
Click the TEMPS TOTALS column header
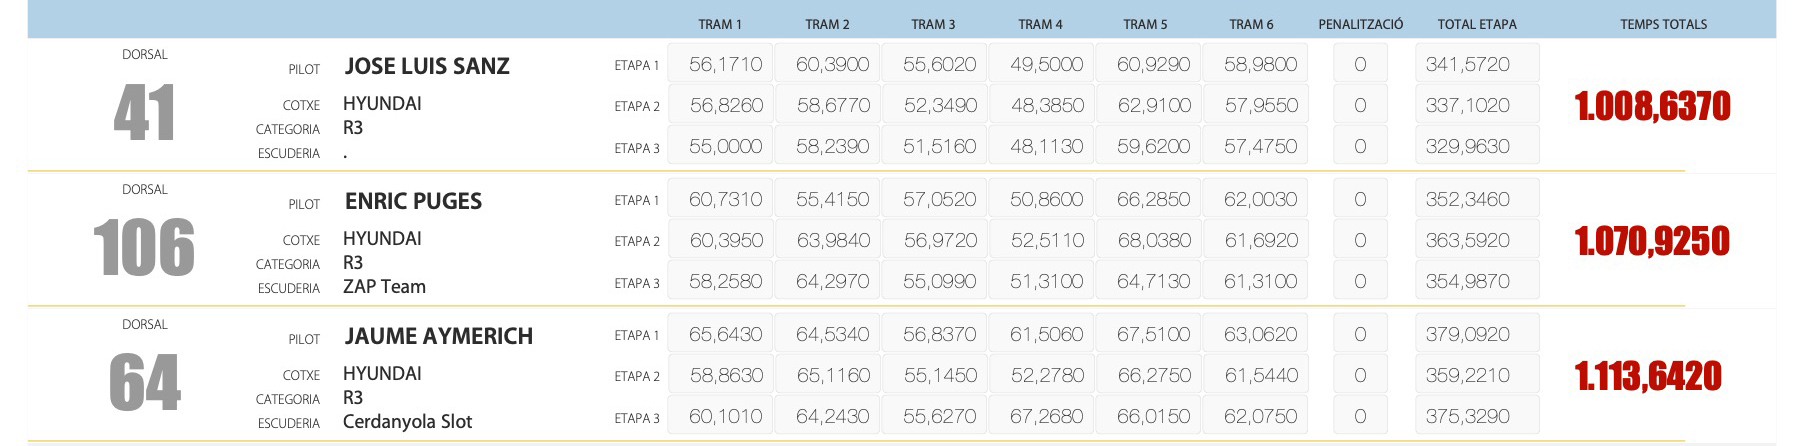pos(1663,24)
